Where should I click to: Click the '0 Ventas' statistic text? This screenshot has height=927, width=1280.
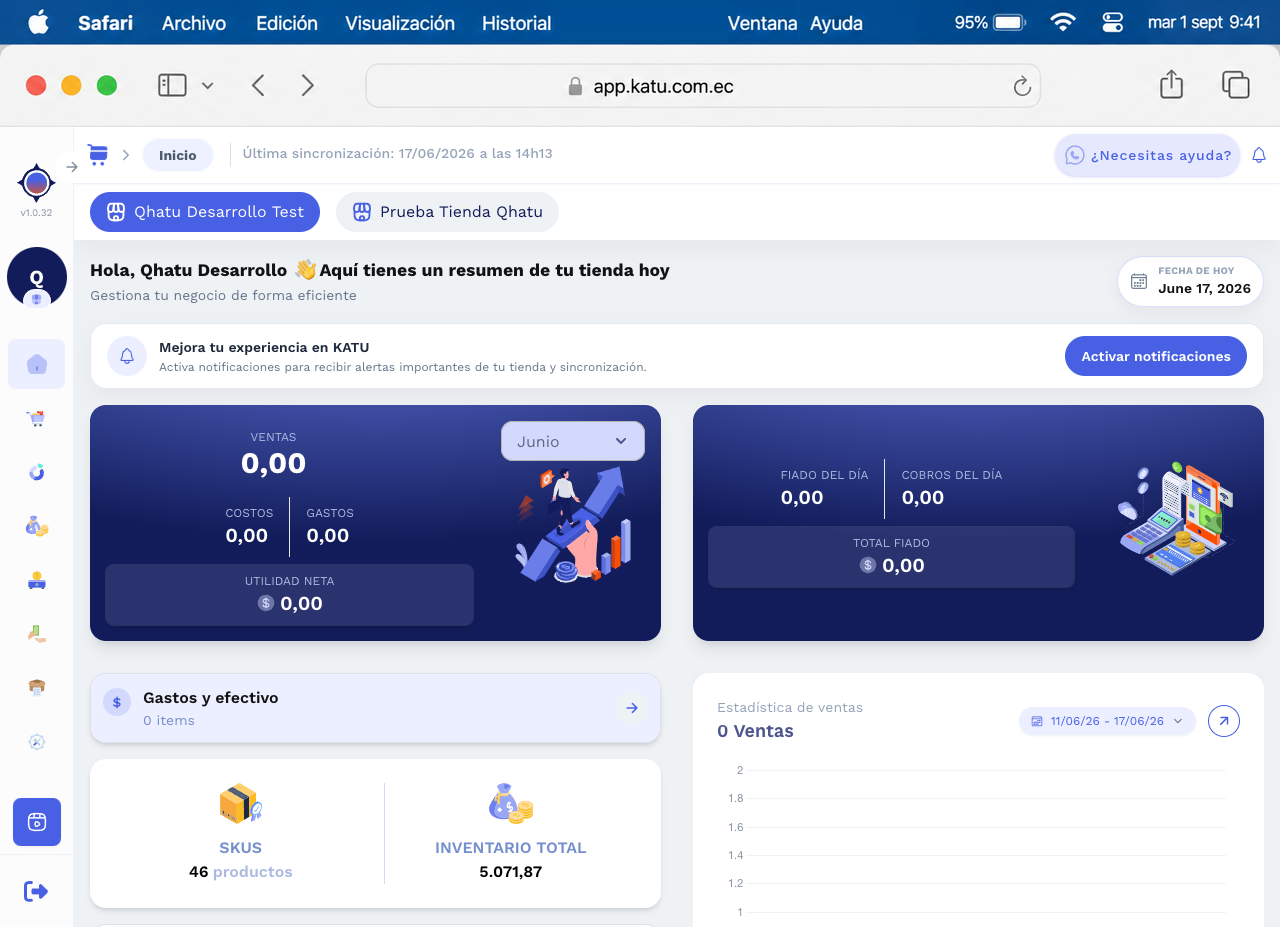click(x=755, y=731)
